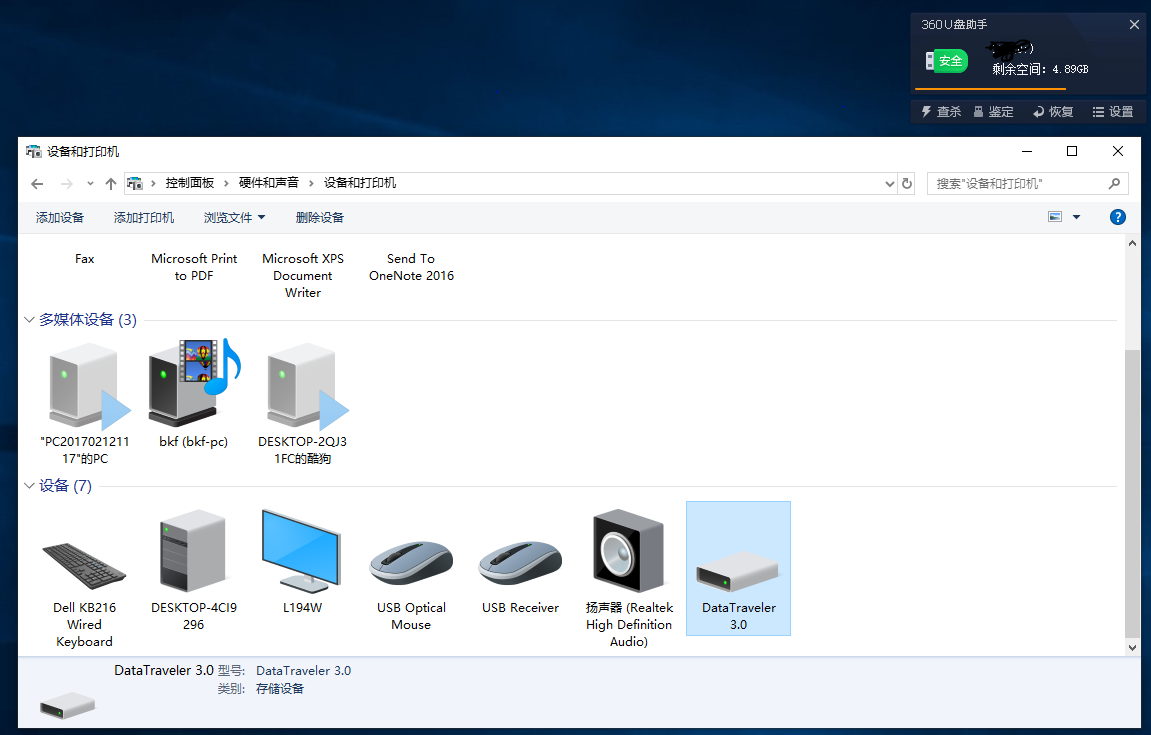
Task: Collapse the 设备 (7) group
Action: click(x=29, y=485)
